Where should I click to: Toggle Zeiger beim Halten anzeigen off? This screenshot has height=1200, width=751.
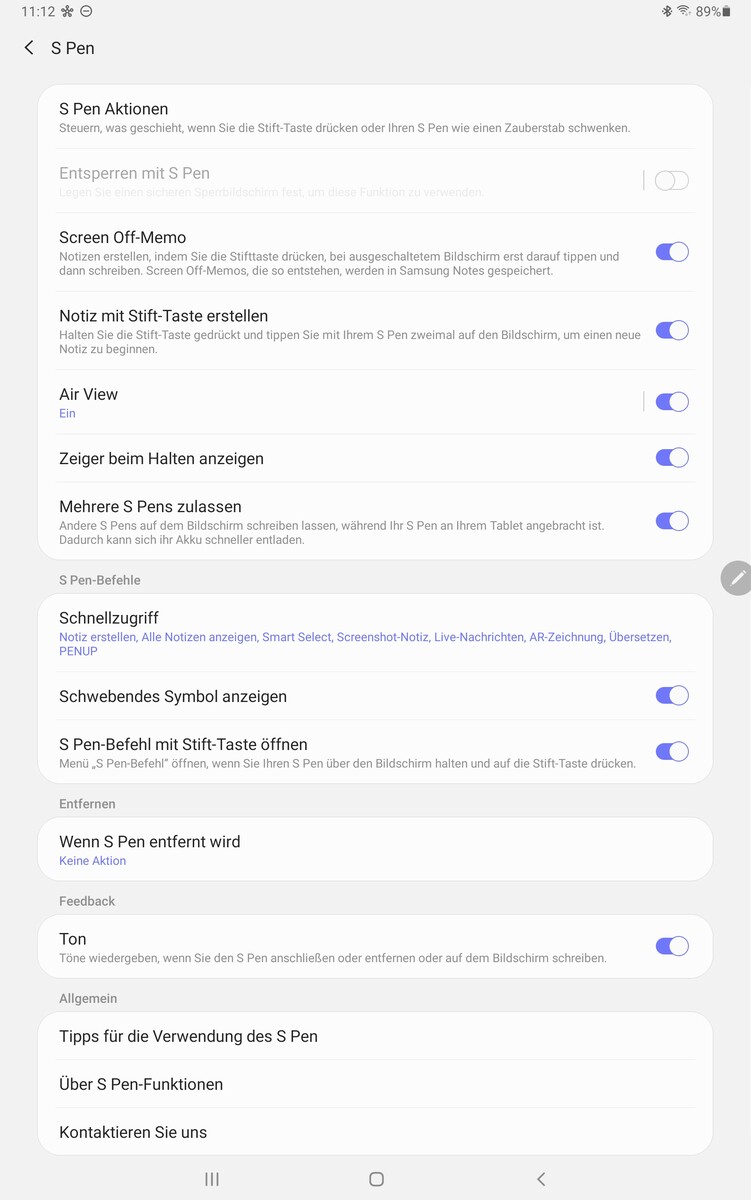671,458
